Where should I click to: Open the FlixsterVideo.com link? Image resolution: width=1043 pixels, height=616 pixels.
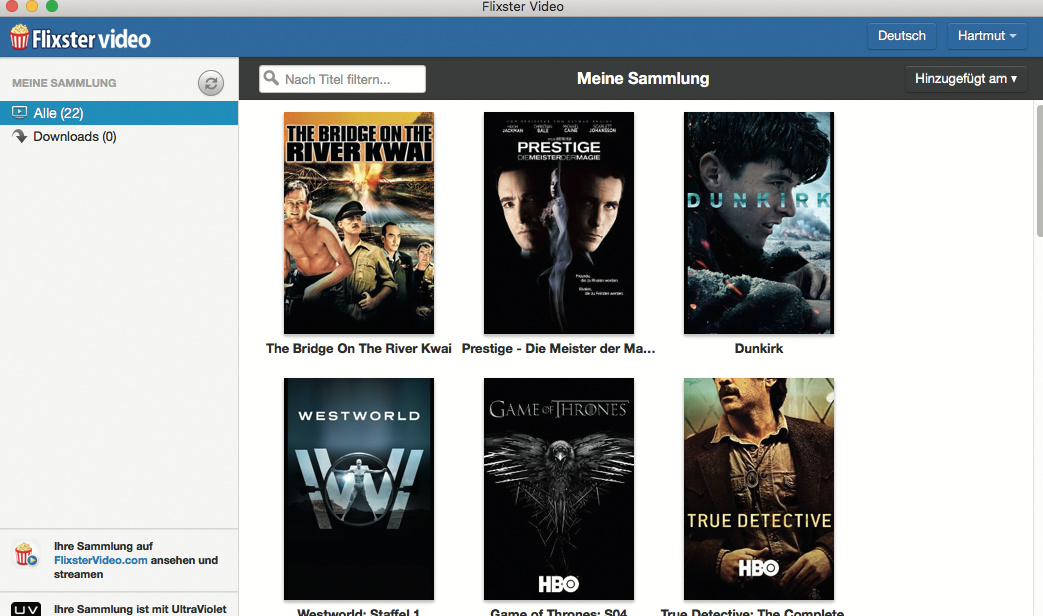tap(101, 561)
